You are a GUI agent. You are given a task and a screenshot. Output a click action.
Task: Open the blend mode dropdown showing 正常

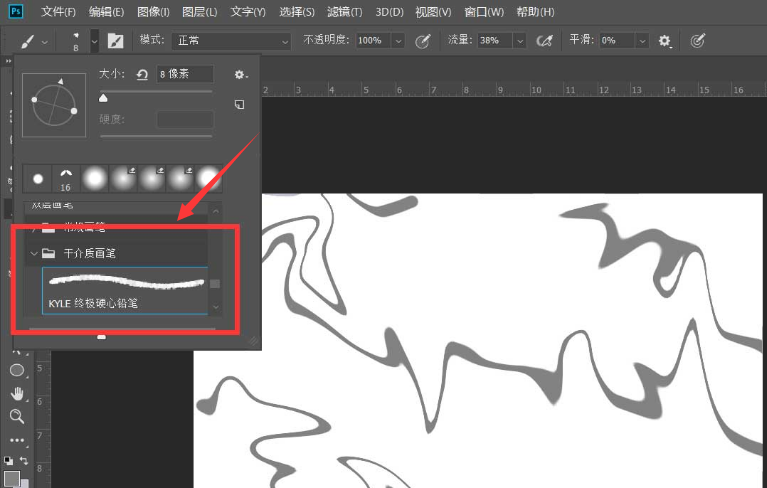pos(229,41)
